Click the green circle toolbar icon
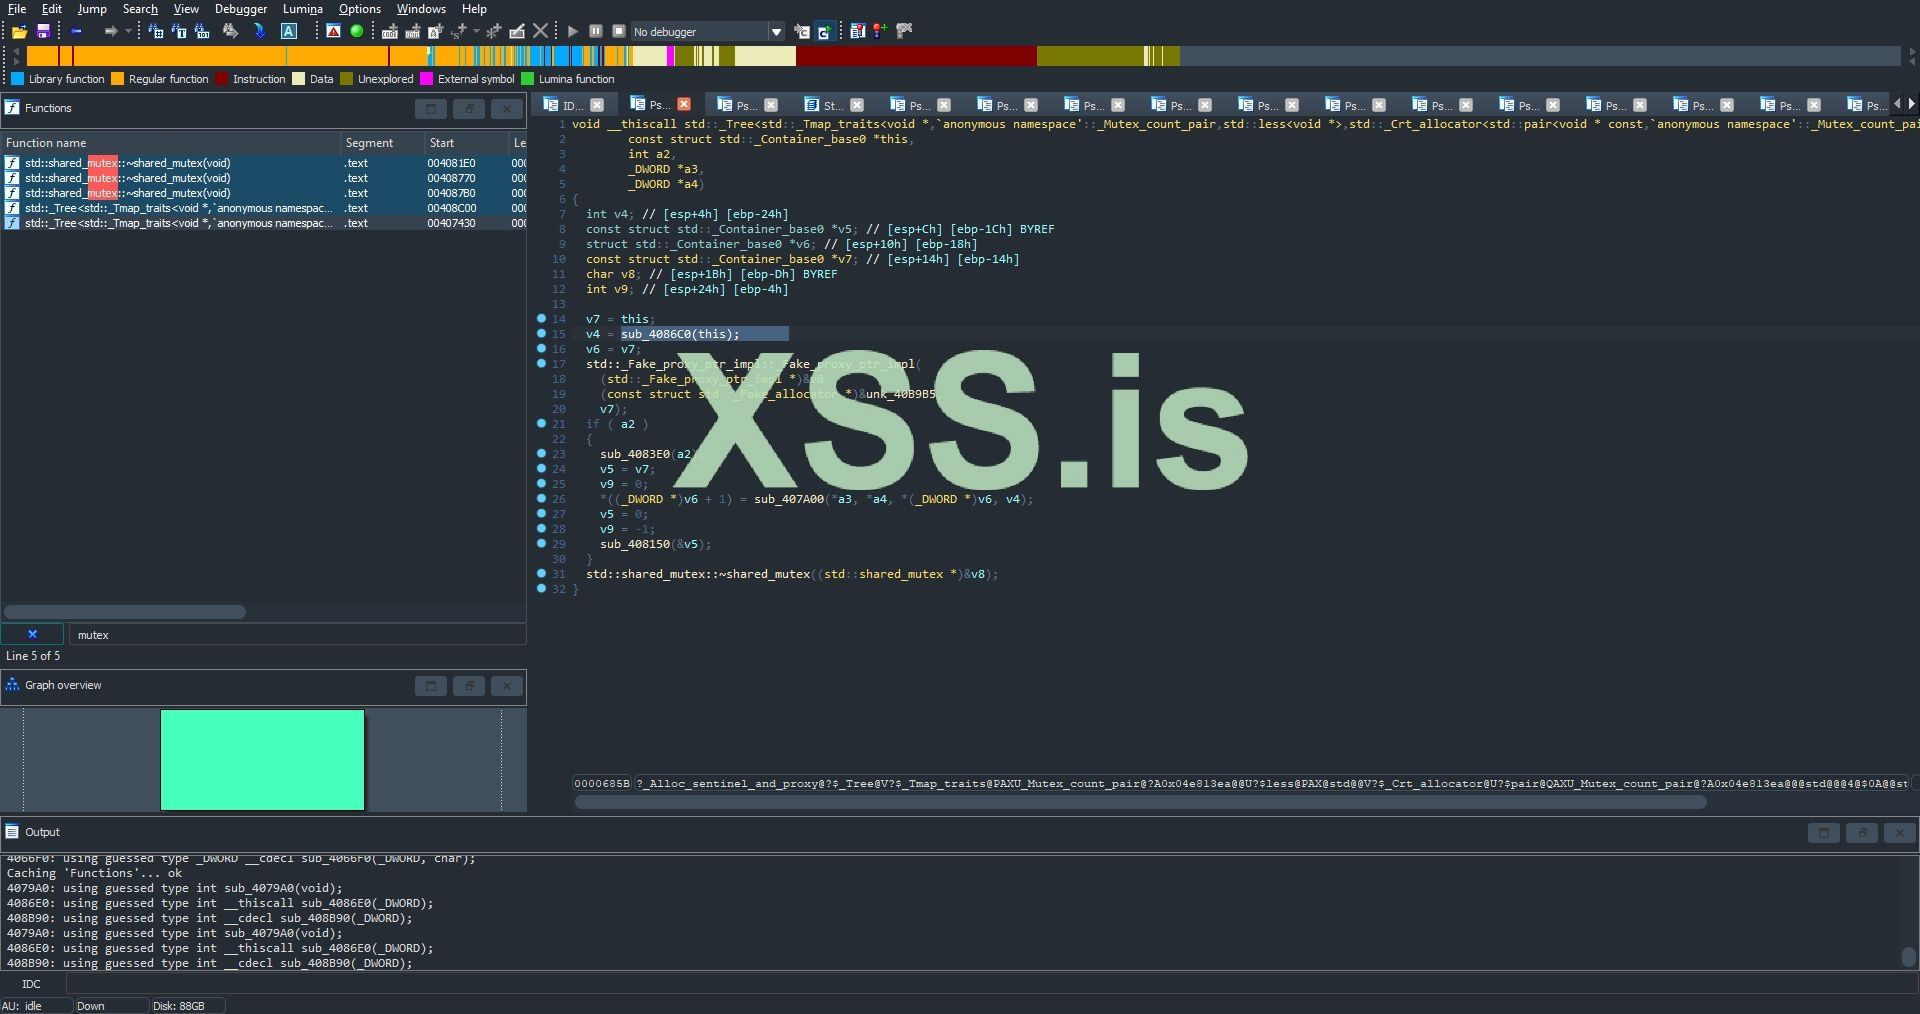Screen dimensions: 1920x1014 click(x=357, y=32)
